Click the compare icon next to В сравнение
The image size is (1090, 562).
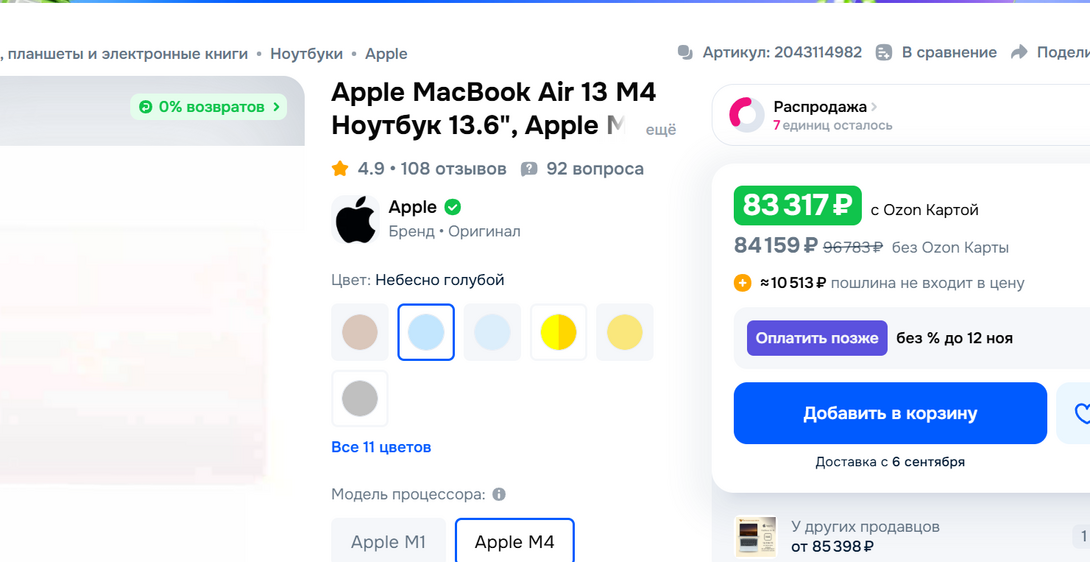pos(884,53)
